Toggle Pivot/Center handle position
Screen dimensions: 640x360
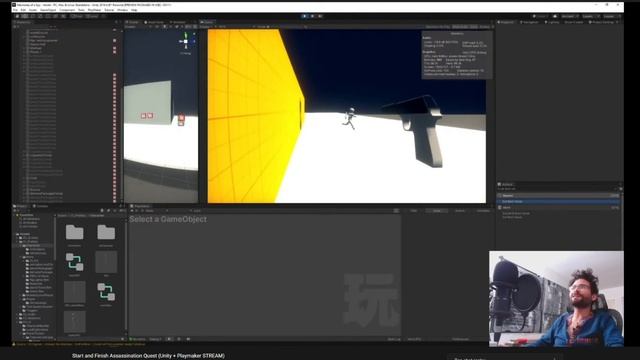[x=76, y=16]
